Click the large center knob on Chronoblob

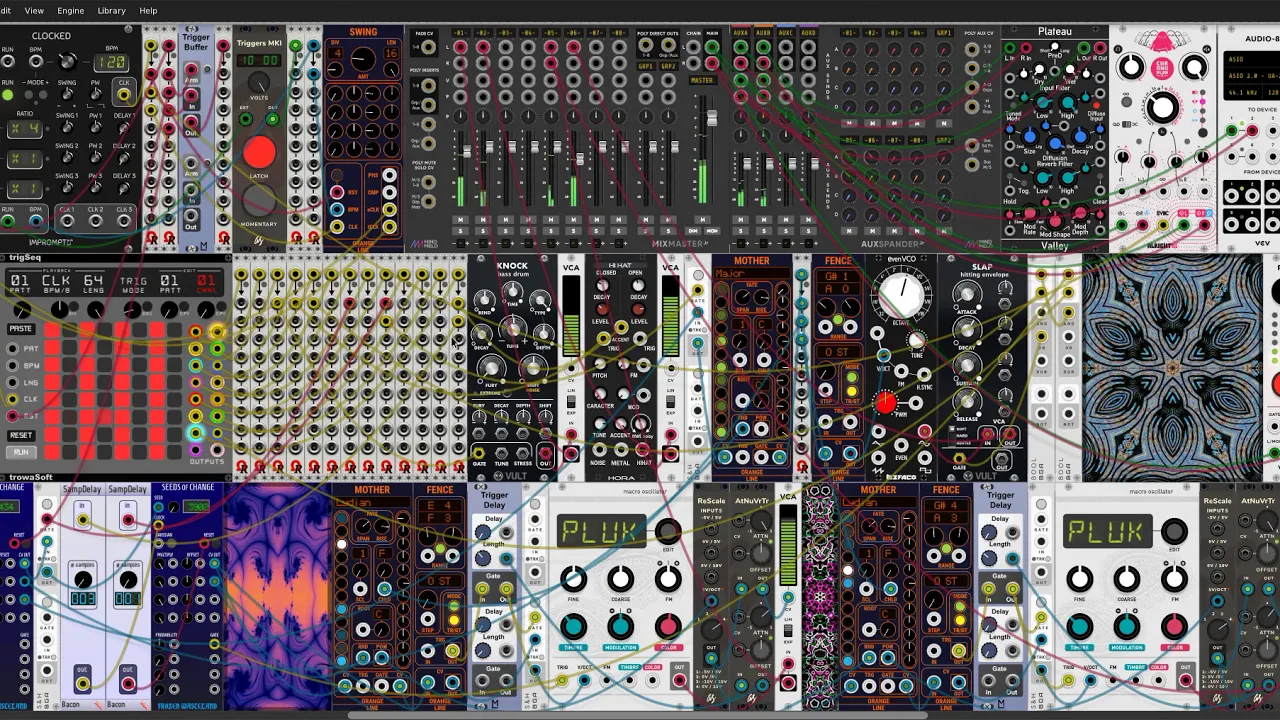tap(1162, 108)
